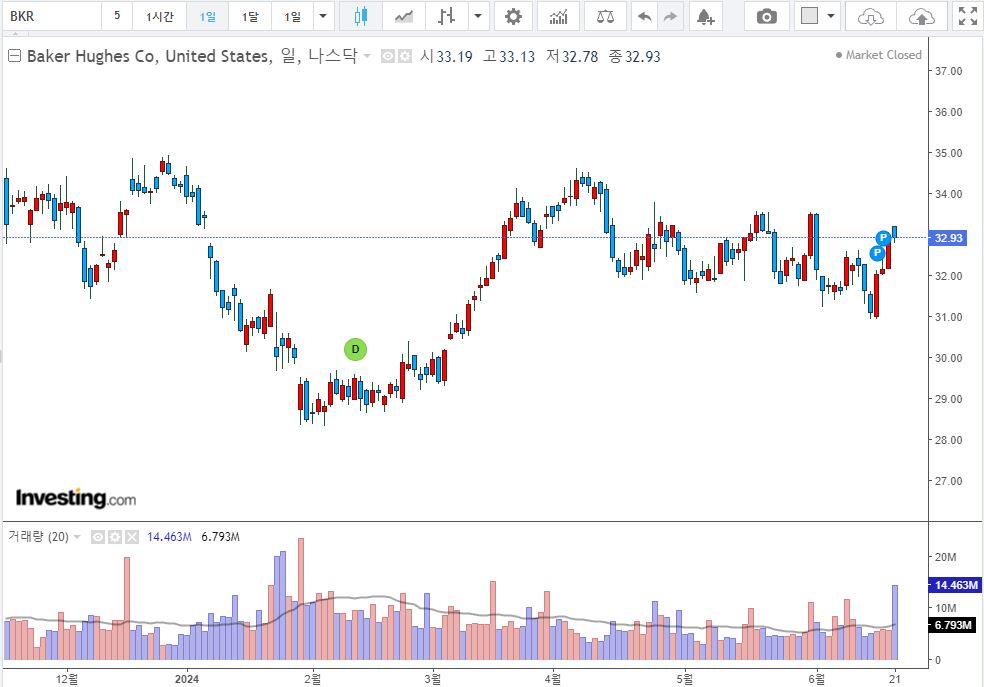Select the 1시간 hourly interval
The image size is (984, 687).
[x=159, y=16]
